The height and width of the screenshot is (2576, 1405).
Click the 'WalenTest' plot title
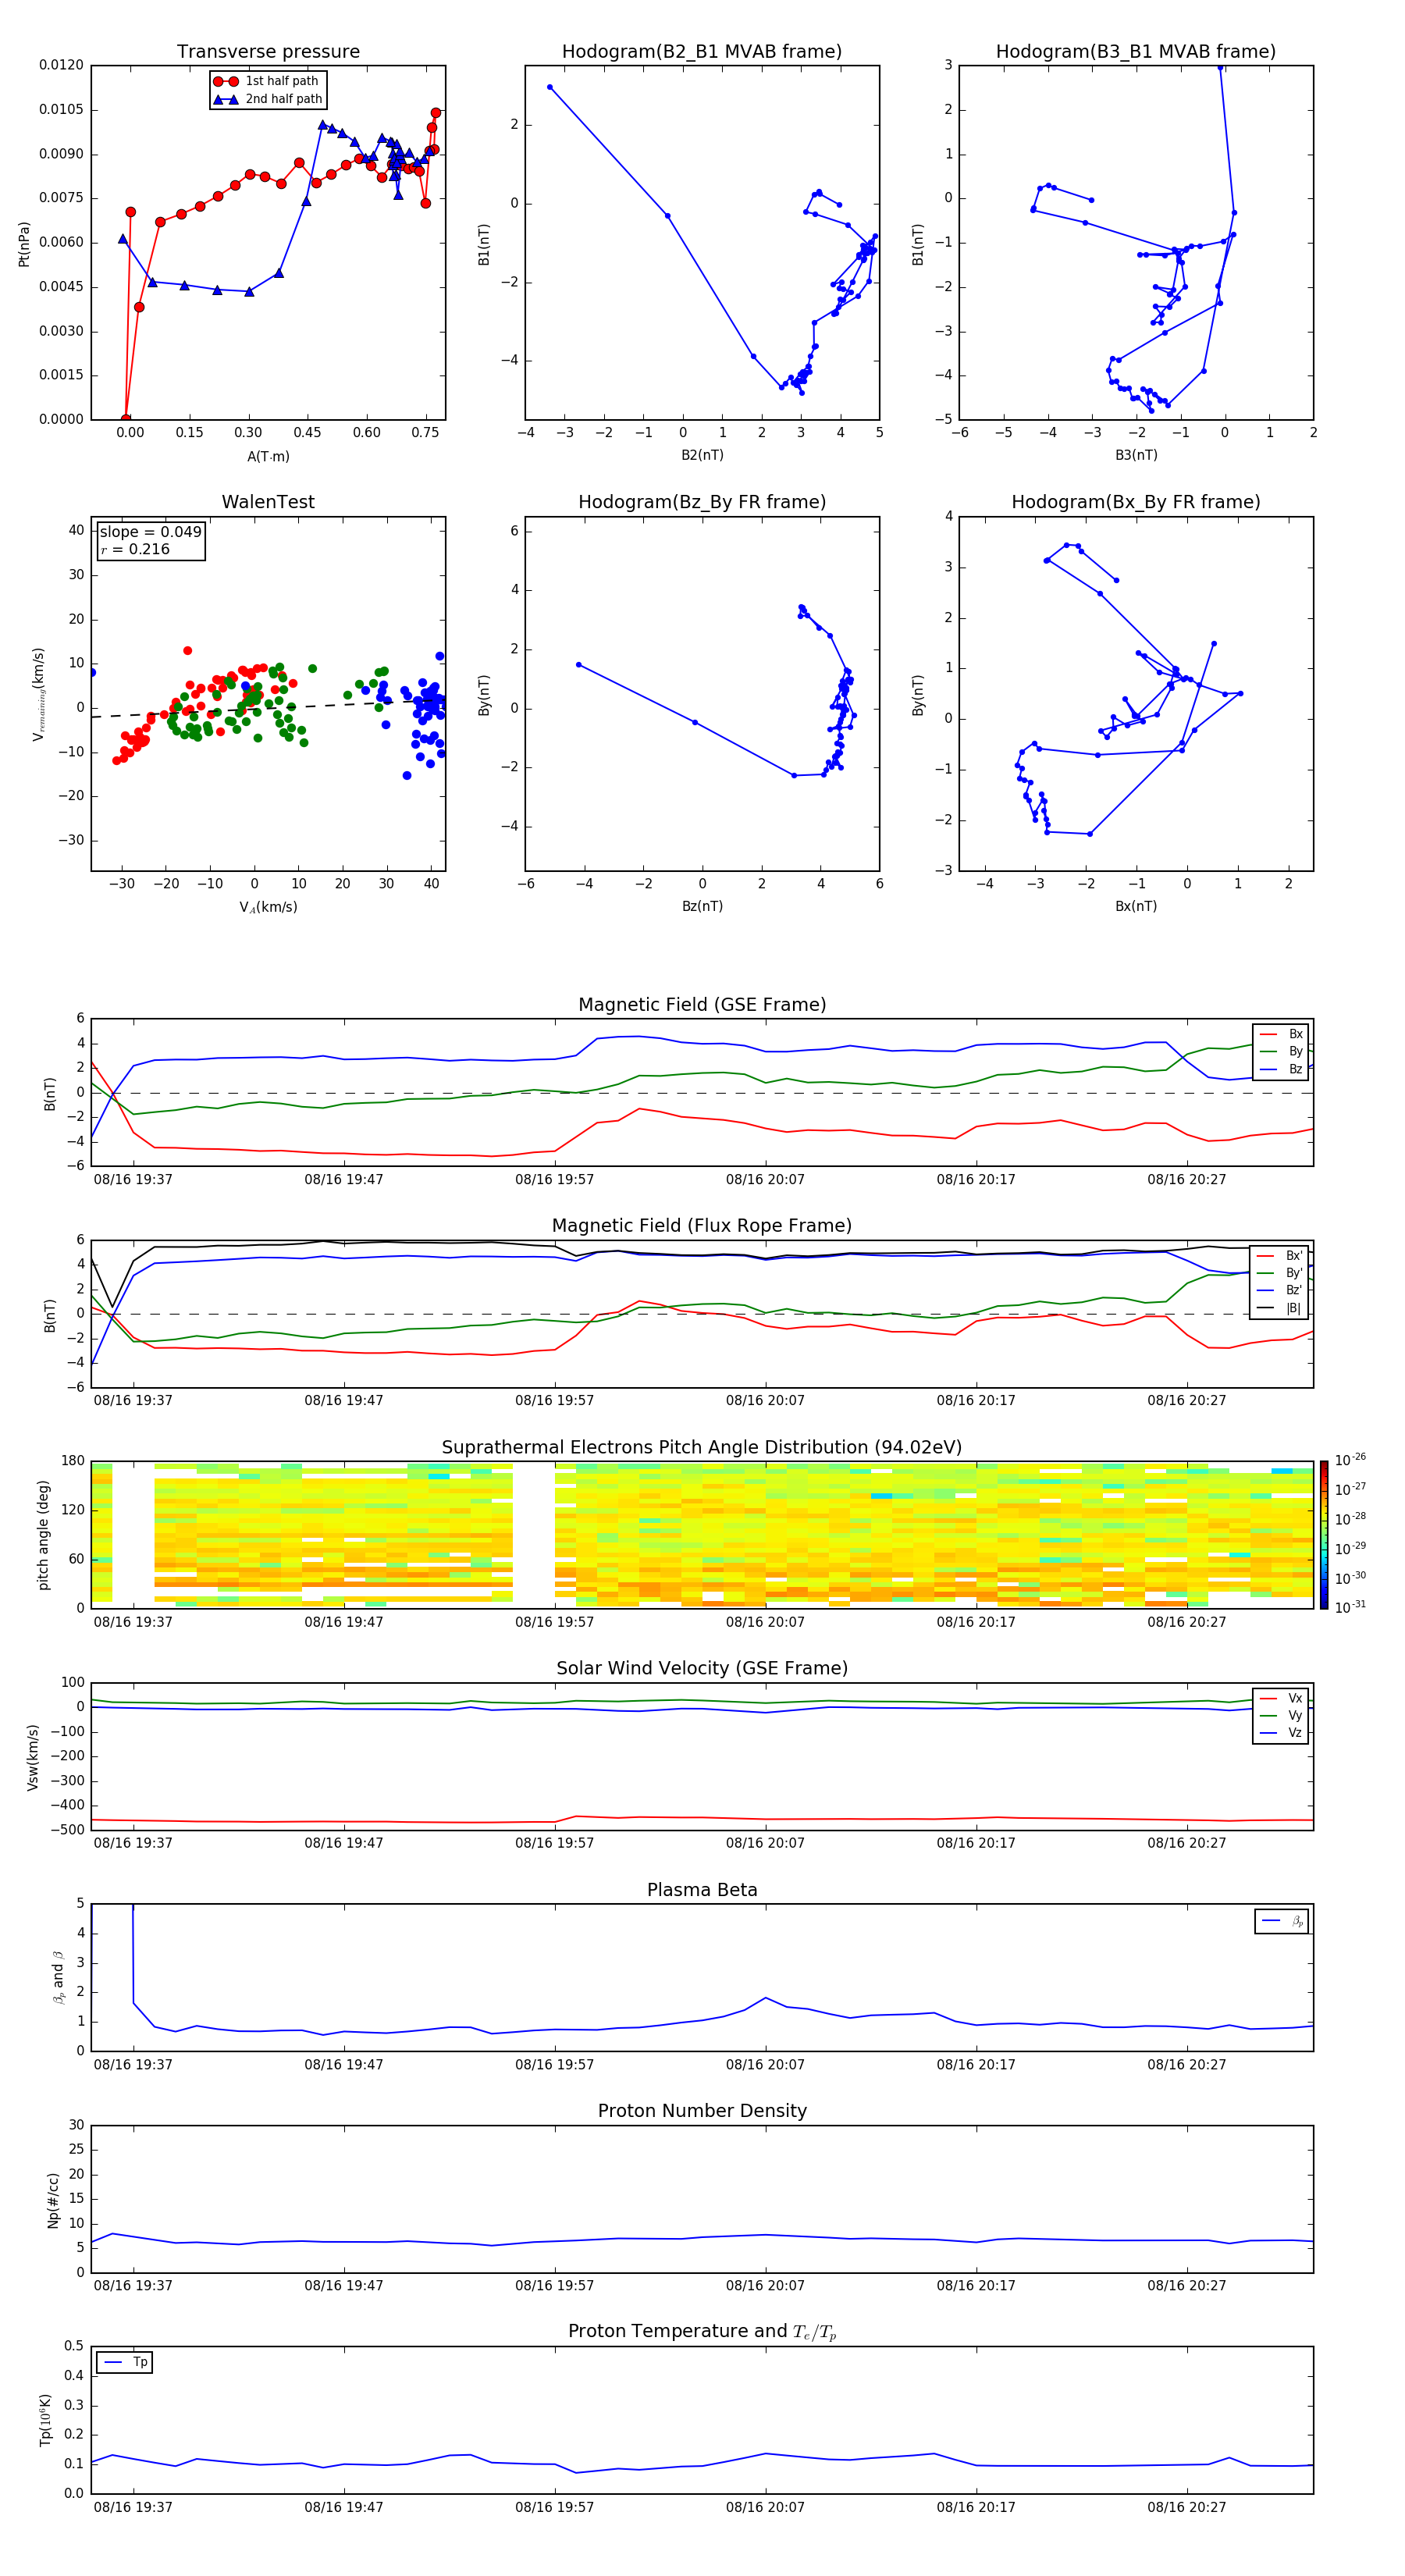click(x=268, y=502)
